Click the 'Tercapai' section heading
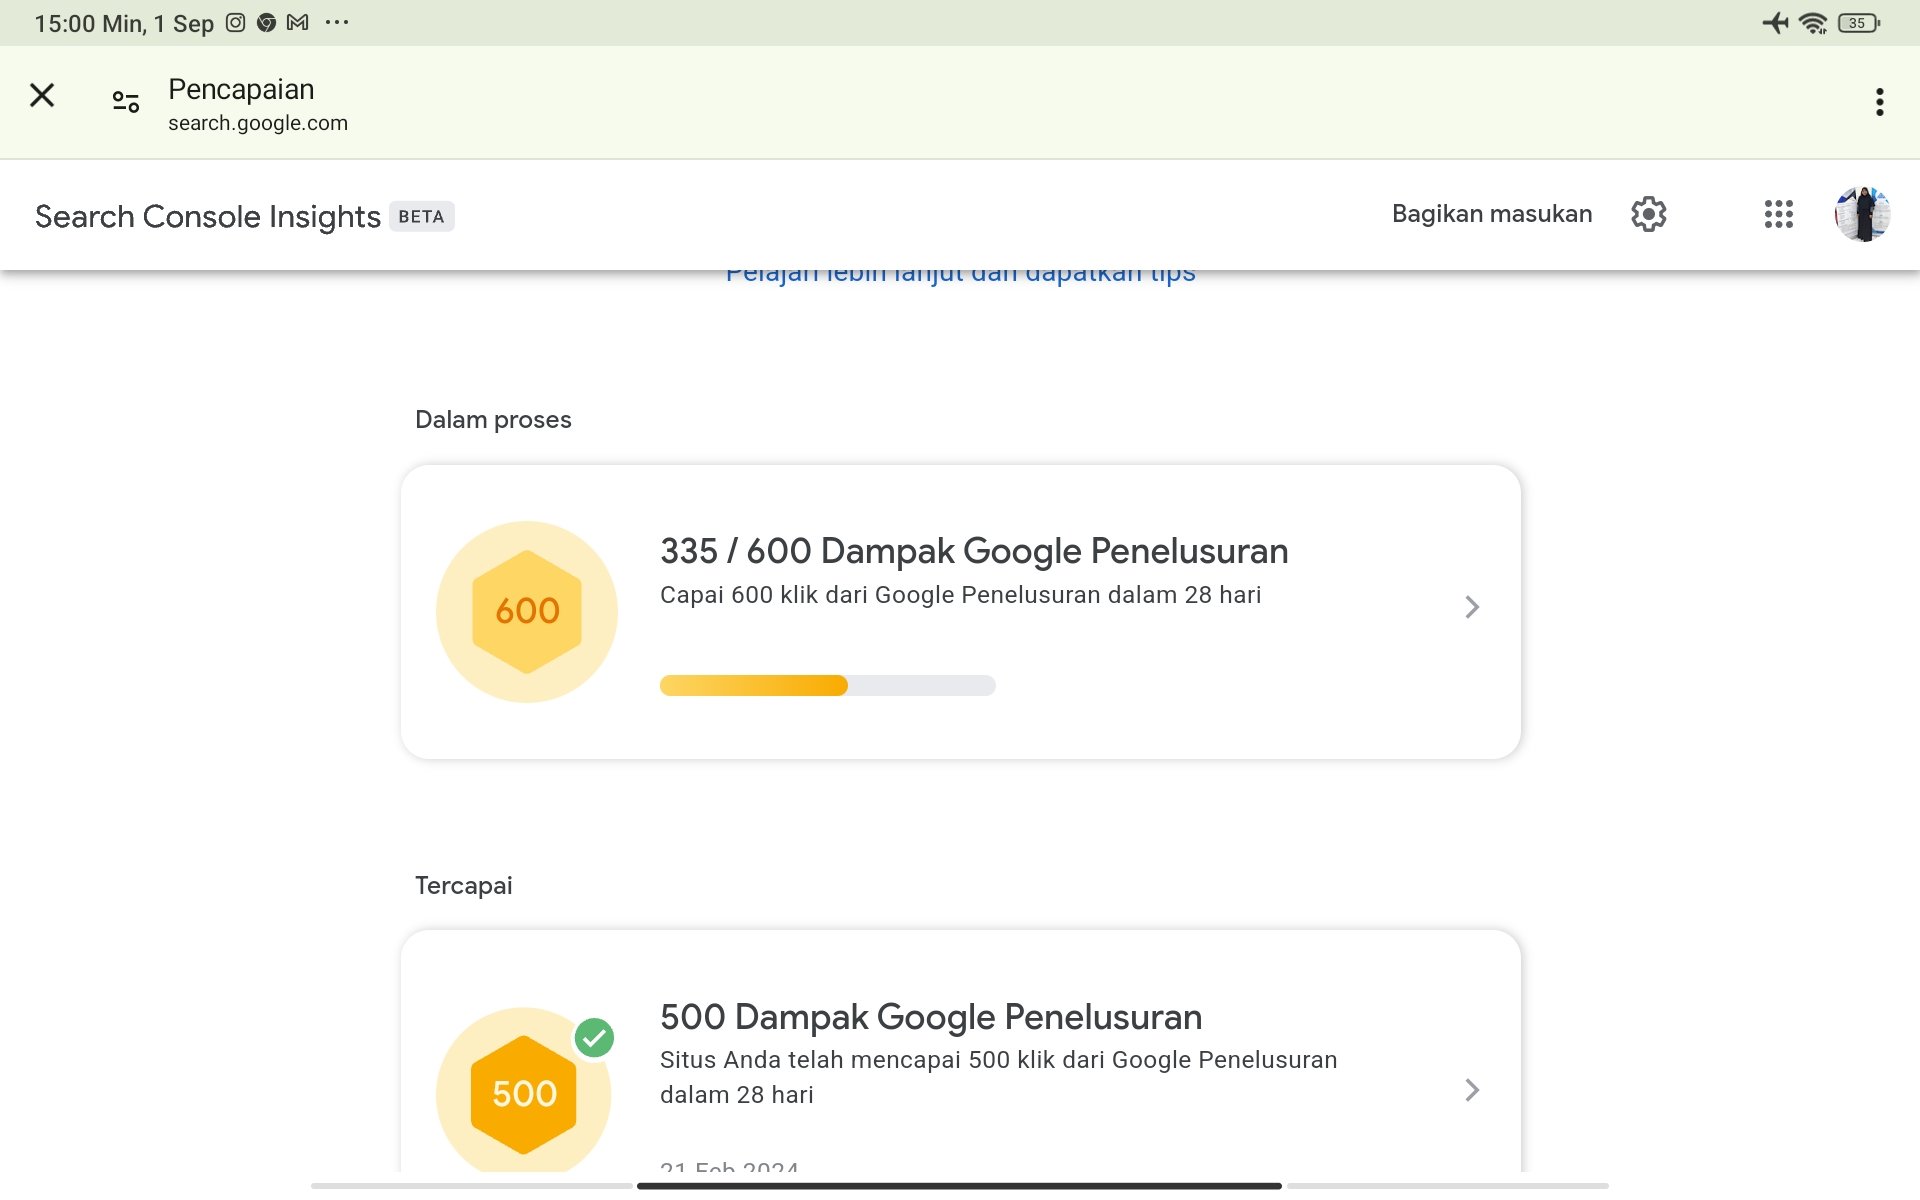This screenshot has height=1200, width=1920. coord(464,885)
